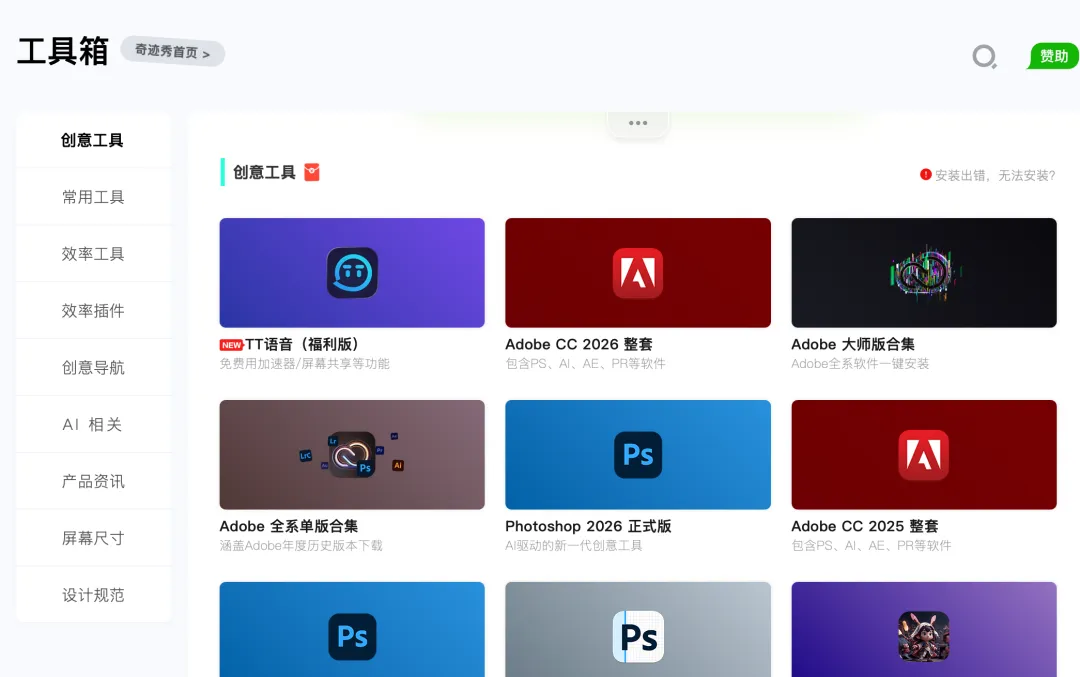Select AI 相关 in the sidebar
The height and width of the screenshot is (677, 1080).
pos(93,425)
